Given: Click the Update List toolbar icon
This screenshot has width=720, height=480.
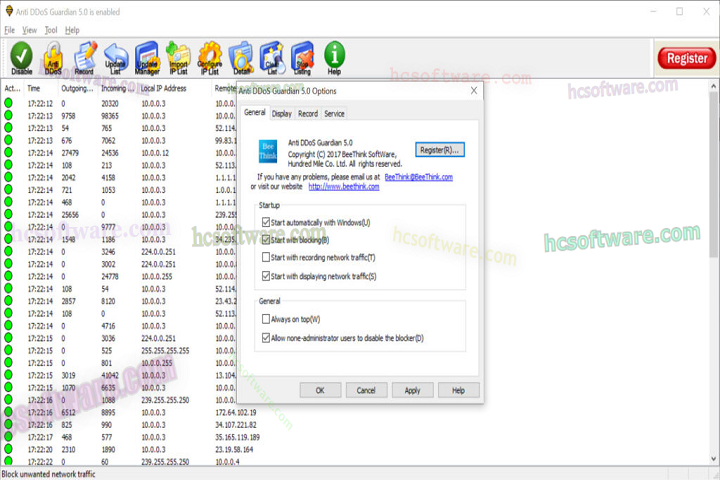Looking at the screenshot, I should pyautogui.click(x=116, y=58).
